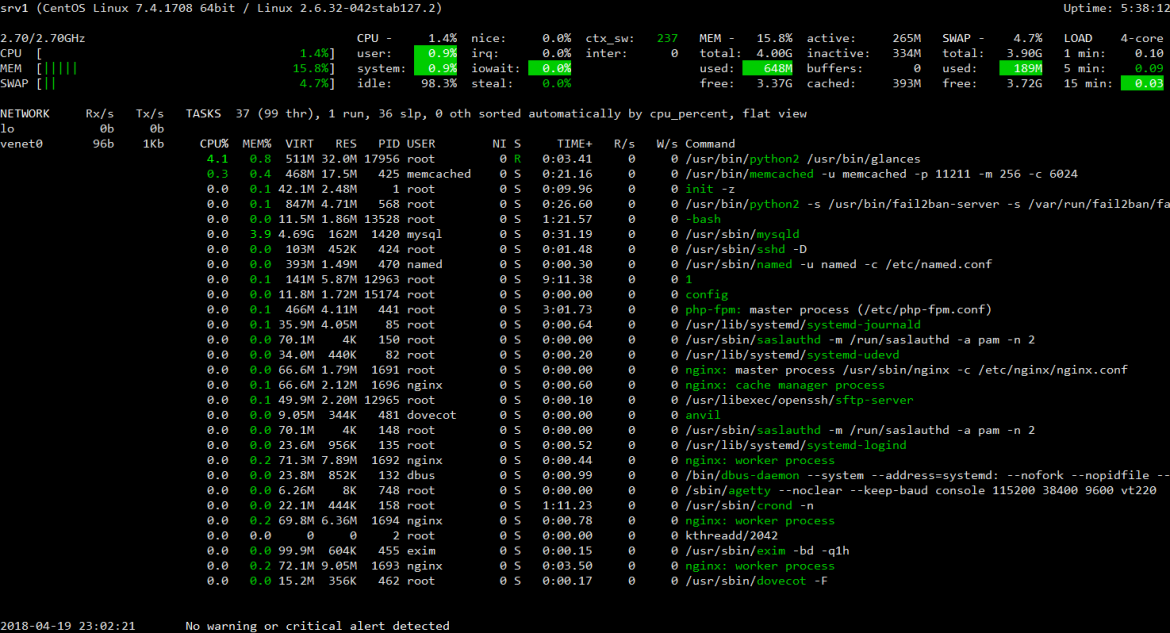
Task: Sort processes by the USER column header
Action: click(421, 143)
